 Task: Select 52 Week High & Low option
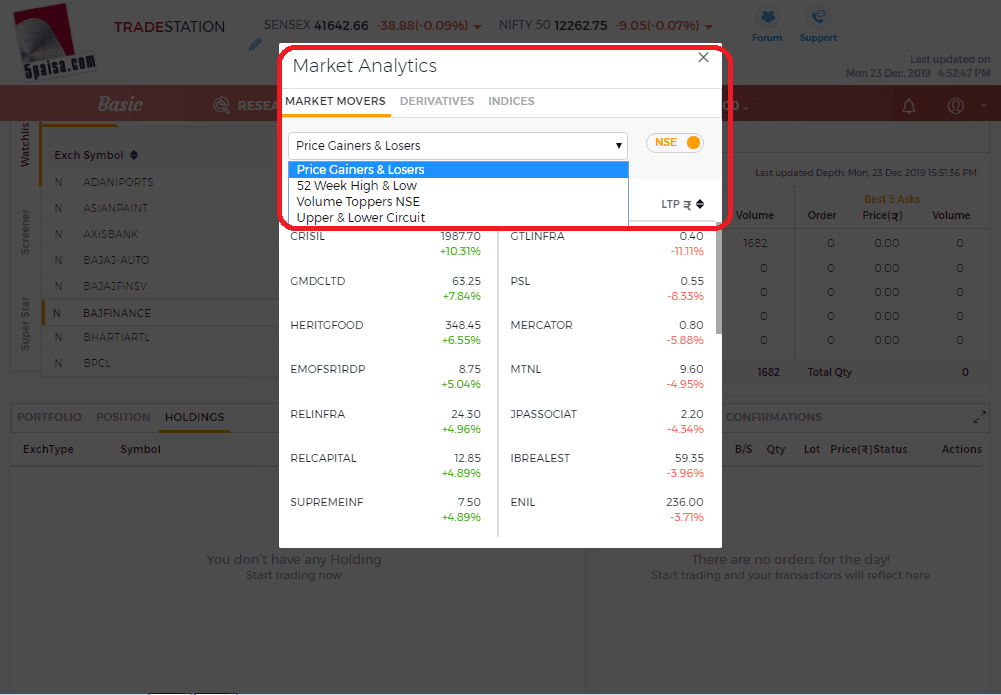[458, 186]
